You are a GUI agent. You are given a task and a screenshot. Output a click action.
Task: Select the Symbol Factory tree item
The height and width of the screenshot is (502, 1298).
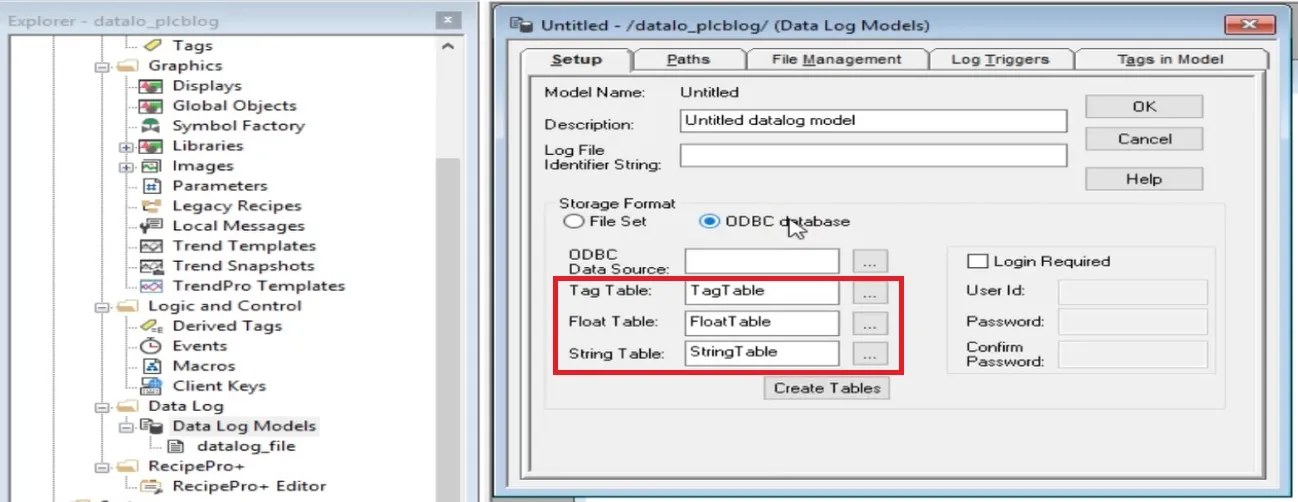tap(238, 126)
